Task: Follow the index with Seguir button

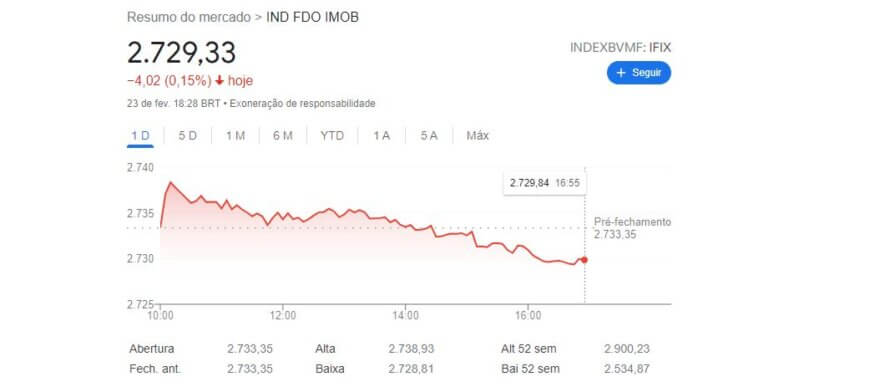Action: [x=639, y=73]
